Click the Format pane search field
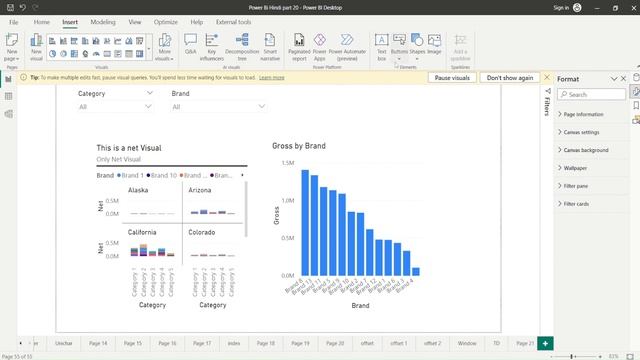Image resolution: width=640 pixels, height=360 pixels. tap(591, 94)
